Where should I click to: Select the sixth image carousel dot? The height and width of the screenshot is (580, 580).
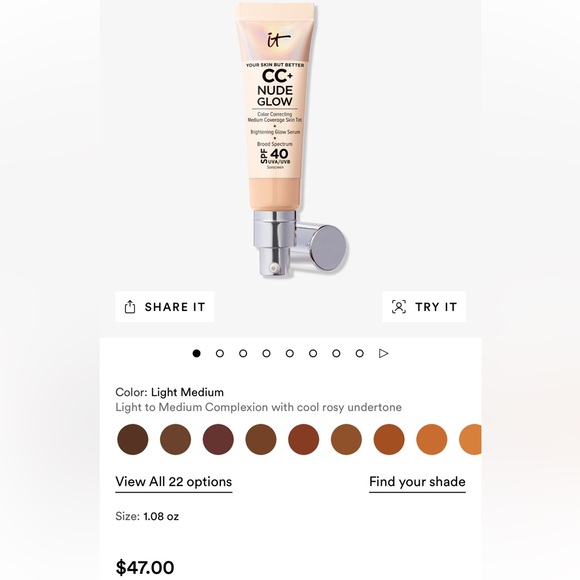(313, 353)
